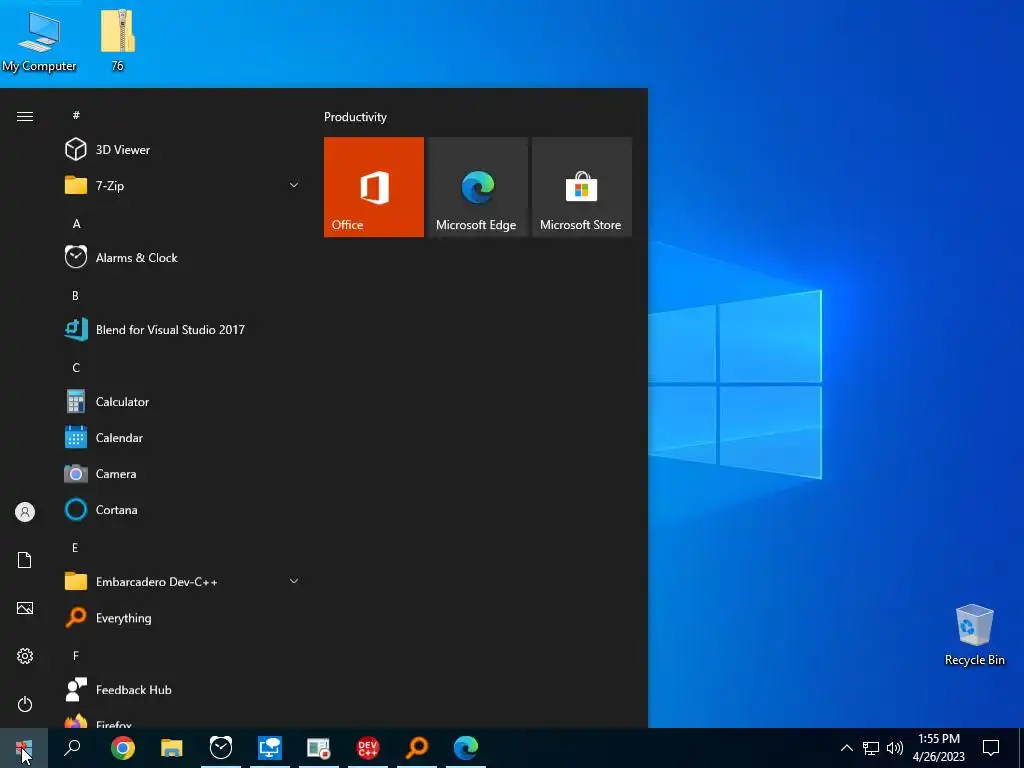This screenshot has width=1024, height=768.
Task: Switch to Everything search in taskbar
Action: 417,748
